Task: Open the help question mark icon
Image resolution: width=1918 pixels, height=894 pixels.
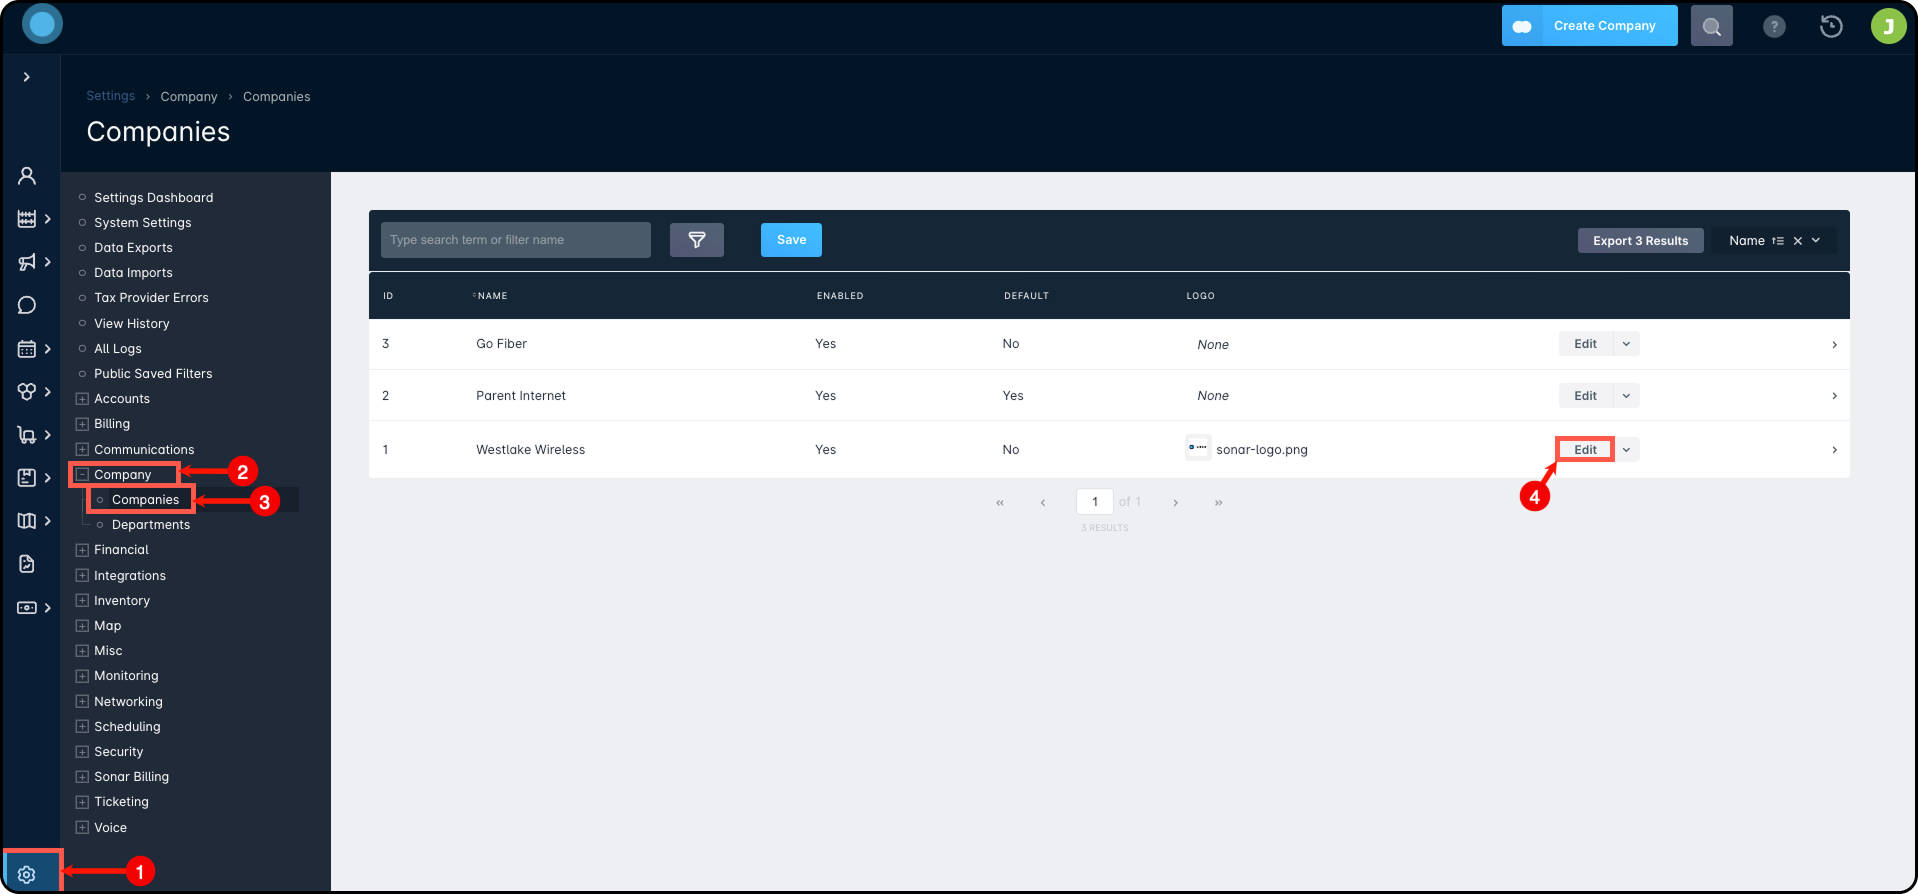Action: coord(1774,27)
